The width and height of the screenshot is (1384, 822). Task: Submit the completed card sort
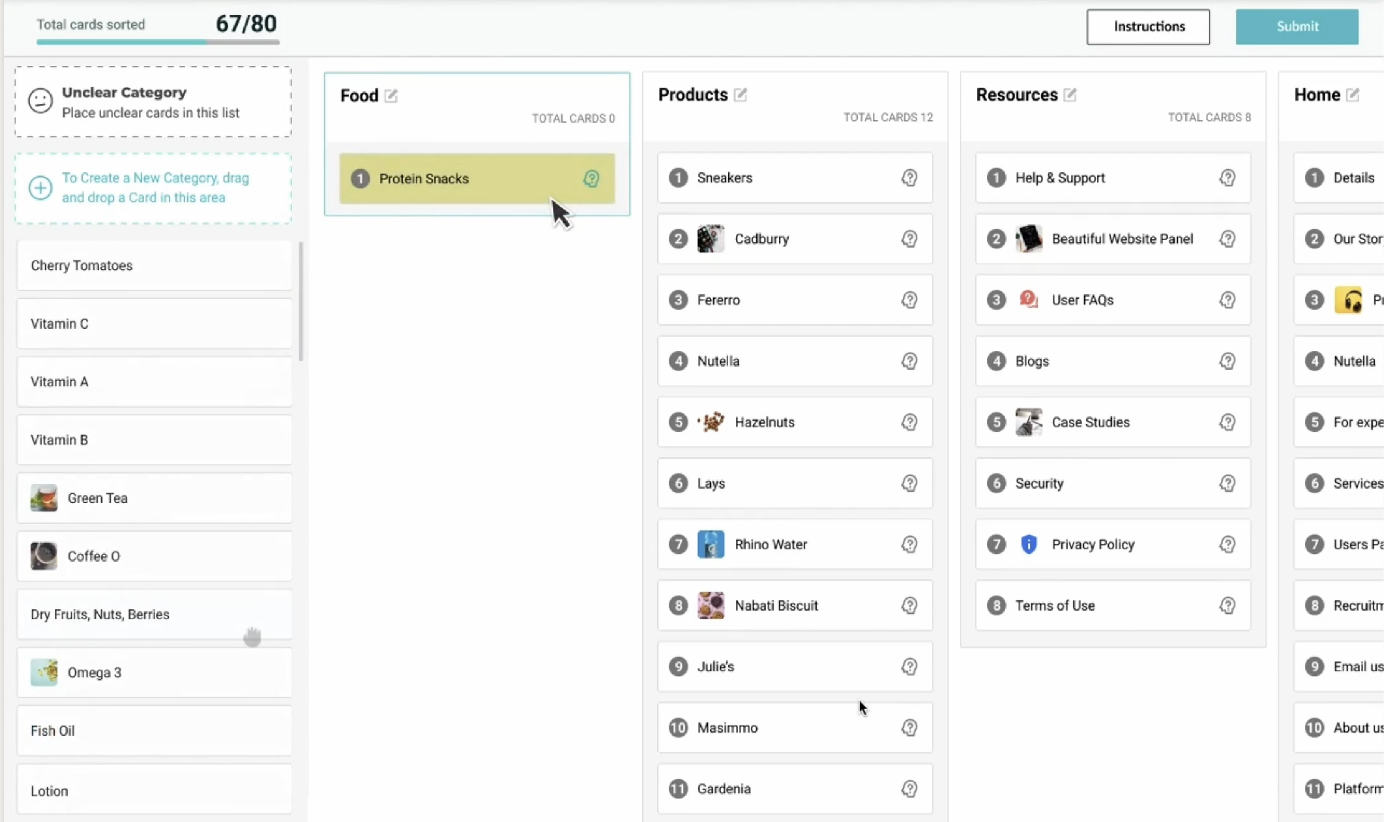pyautogui.click(x=1297, y=27)
